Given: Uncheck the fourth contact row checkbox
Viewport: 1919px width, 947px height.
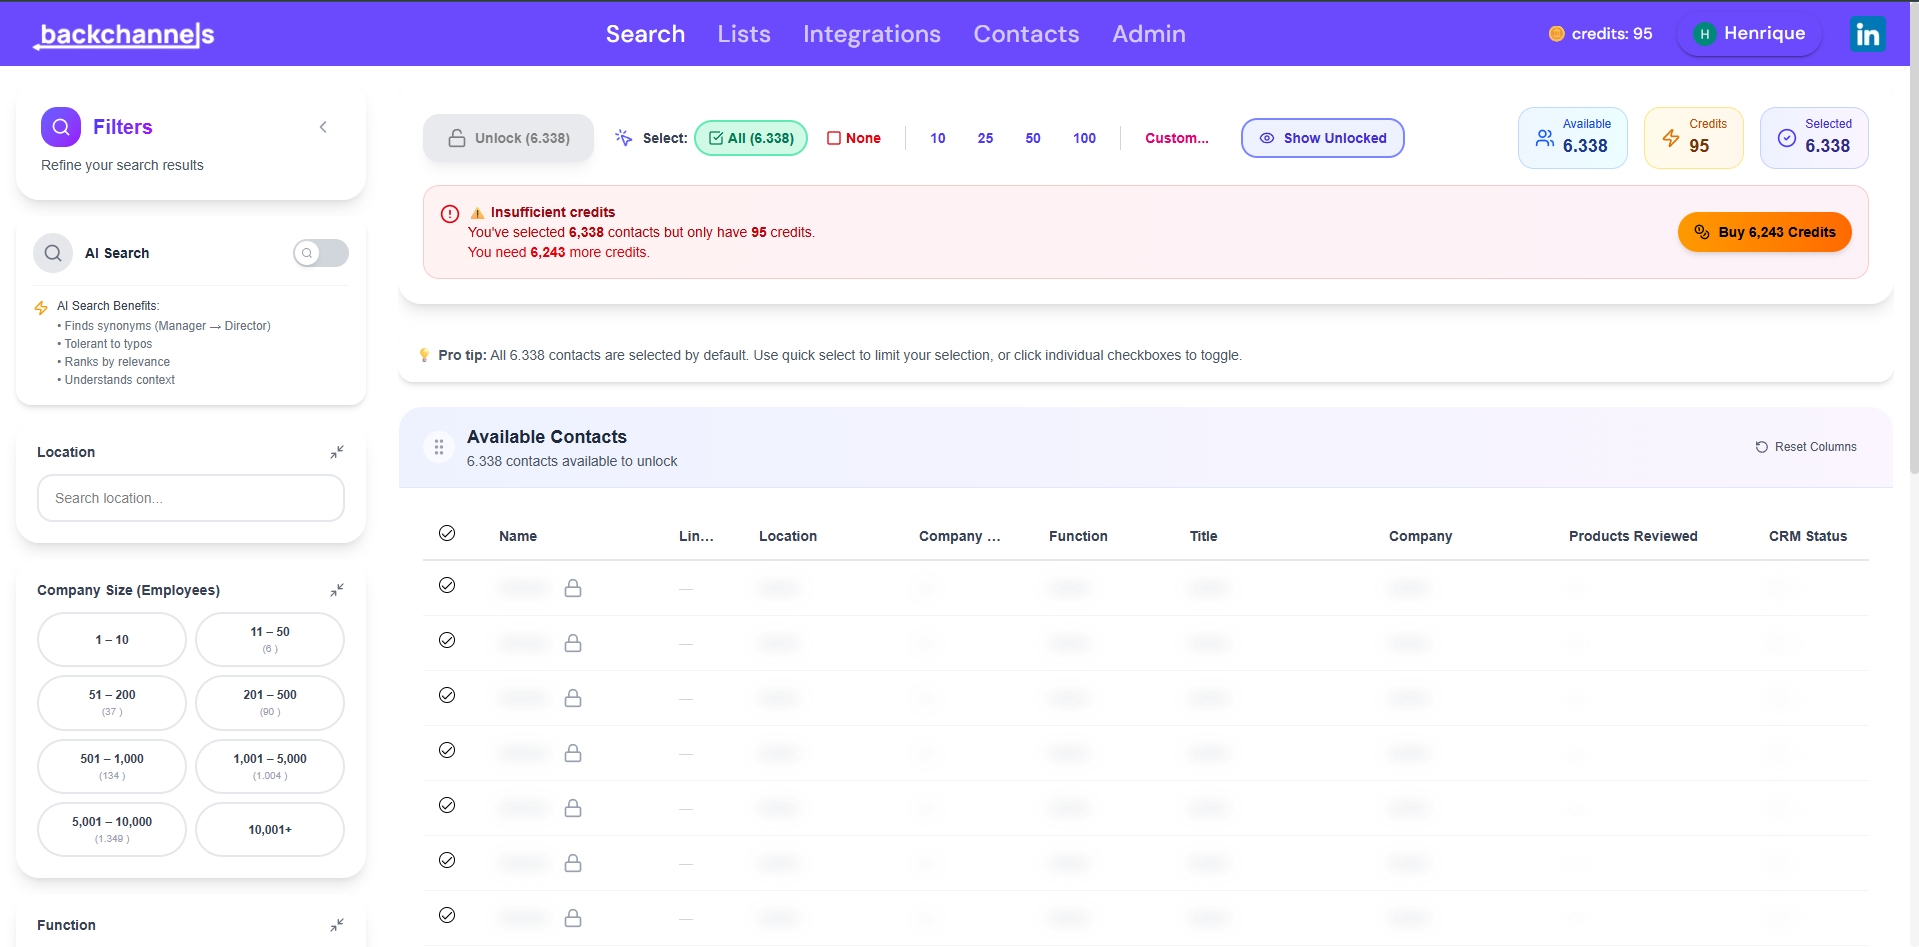Looking at the screenshot, I should tap(447, 750).
